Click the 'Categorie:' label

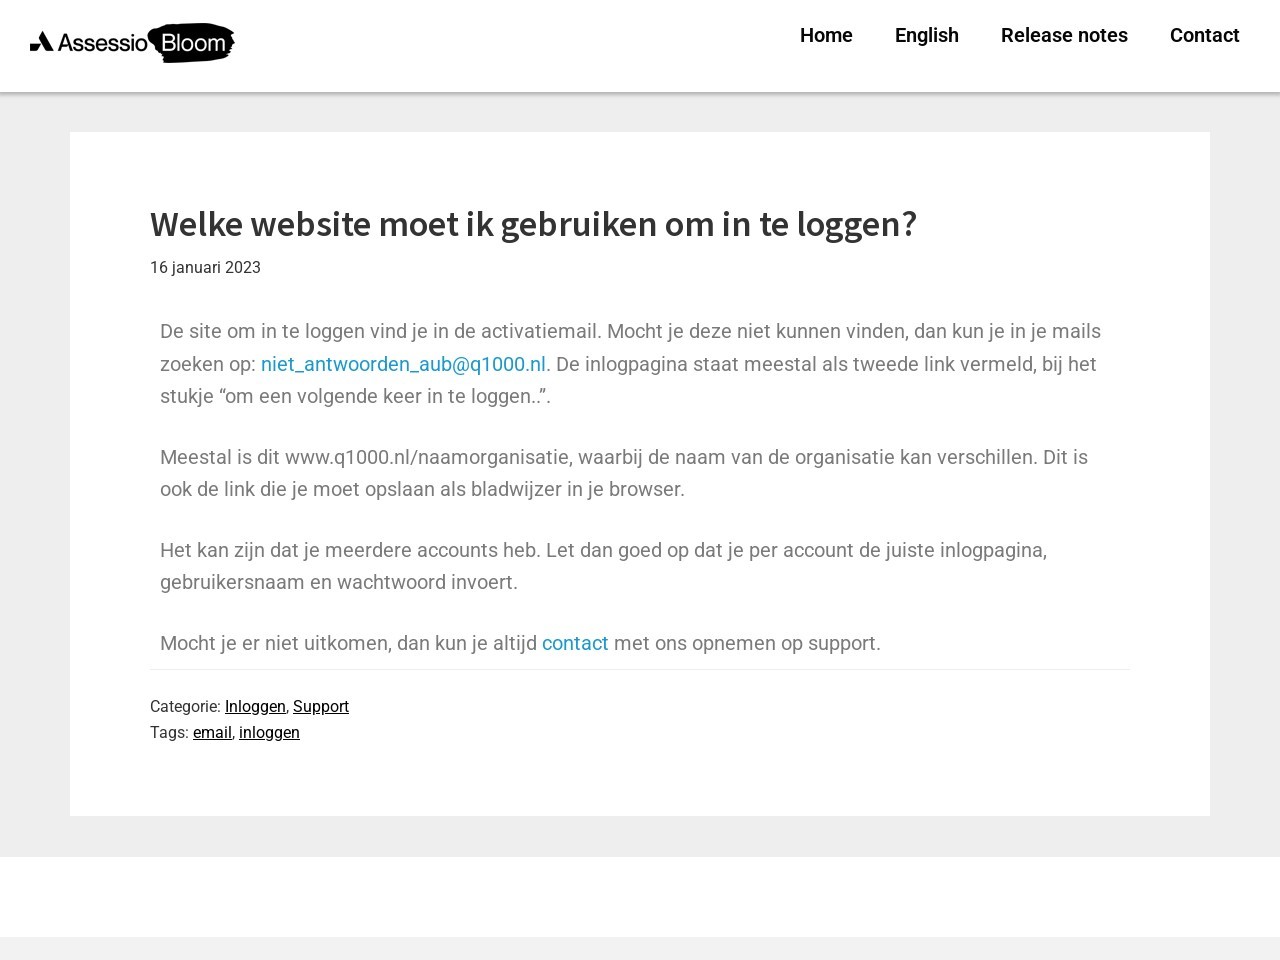(185, 706)
